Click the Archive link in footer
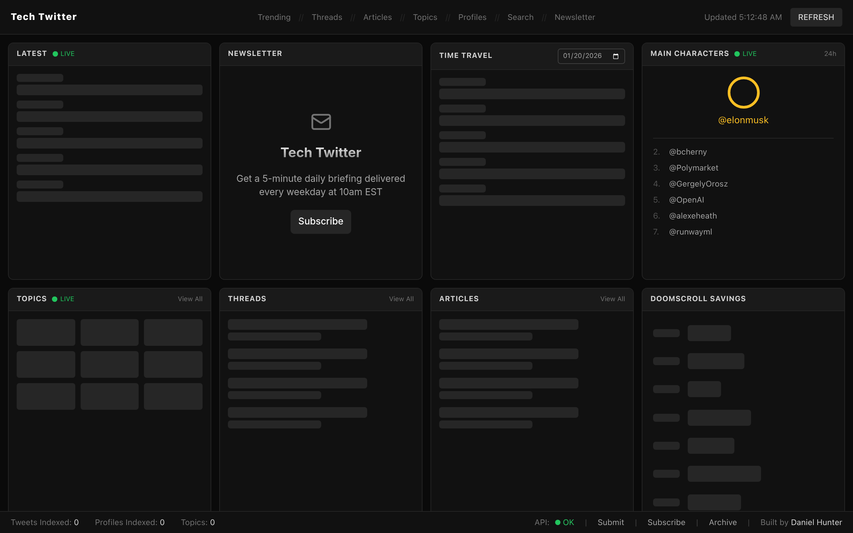 [x=722, y=523]
